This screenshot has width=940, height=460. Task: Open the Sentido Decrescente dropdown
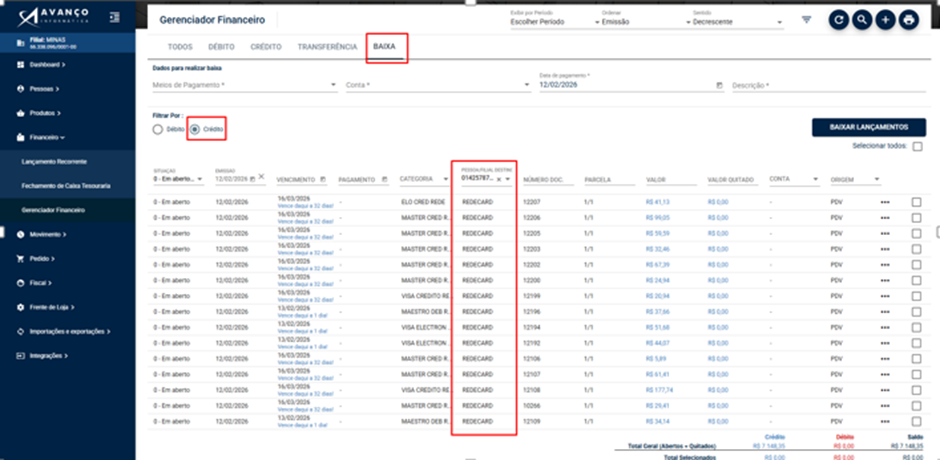737,22
